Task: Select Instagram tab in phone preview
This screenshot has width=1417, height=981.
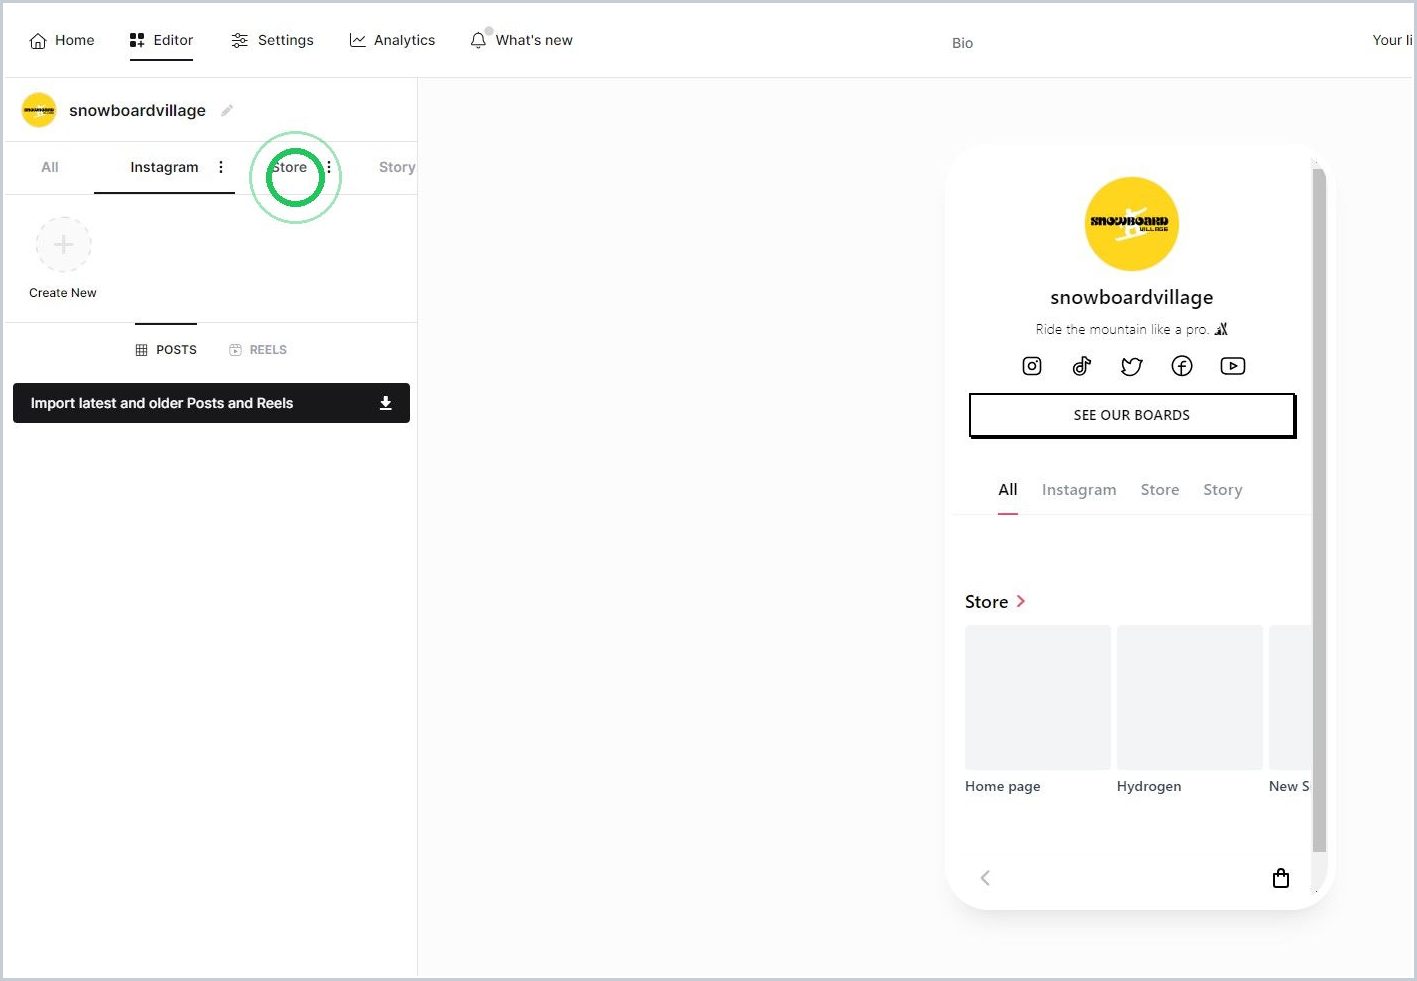Action: point(1079,490)
